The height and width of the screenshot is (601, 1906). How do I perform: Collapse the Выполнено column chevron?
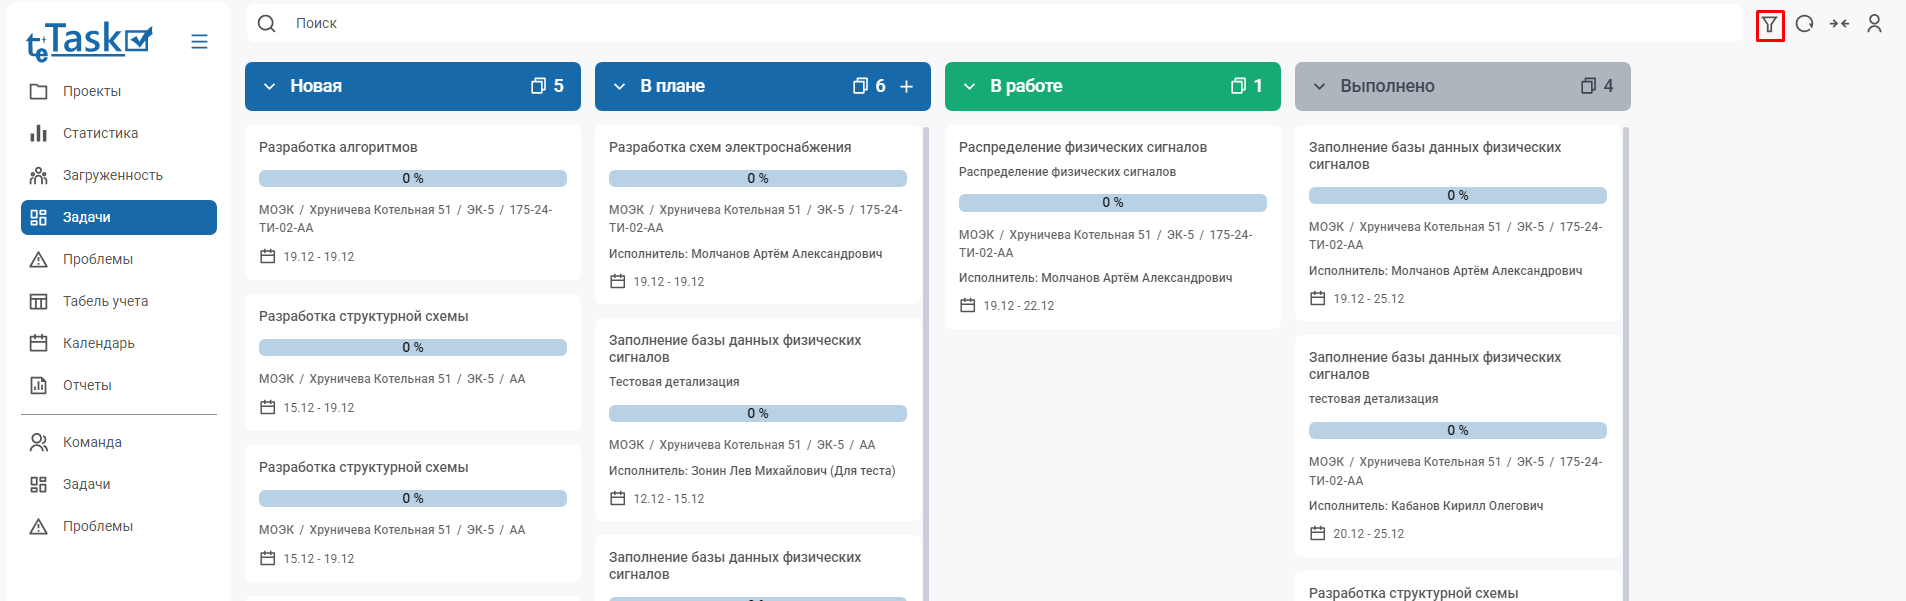(1319, 87)
